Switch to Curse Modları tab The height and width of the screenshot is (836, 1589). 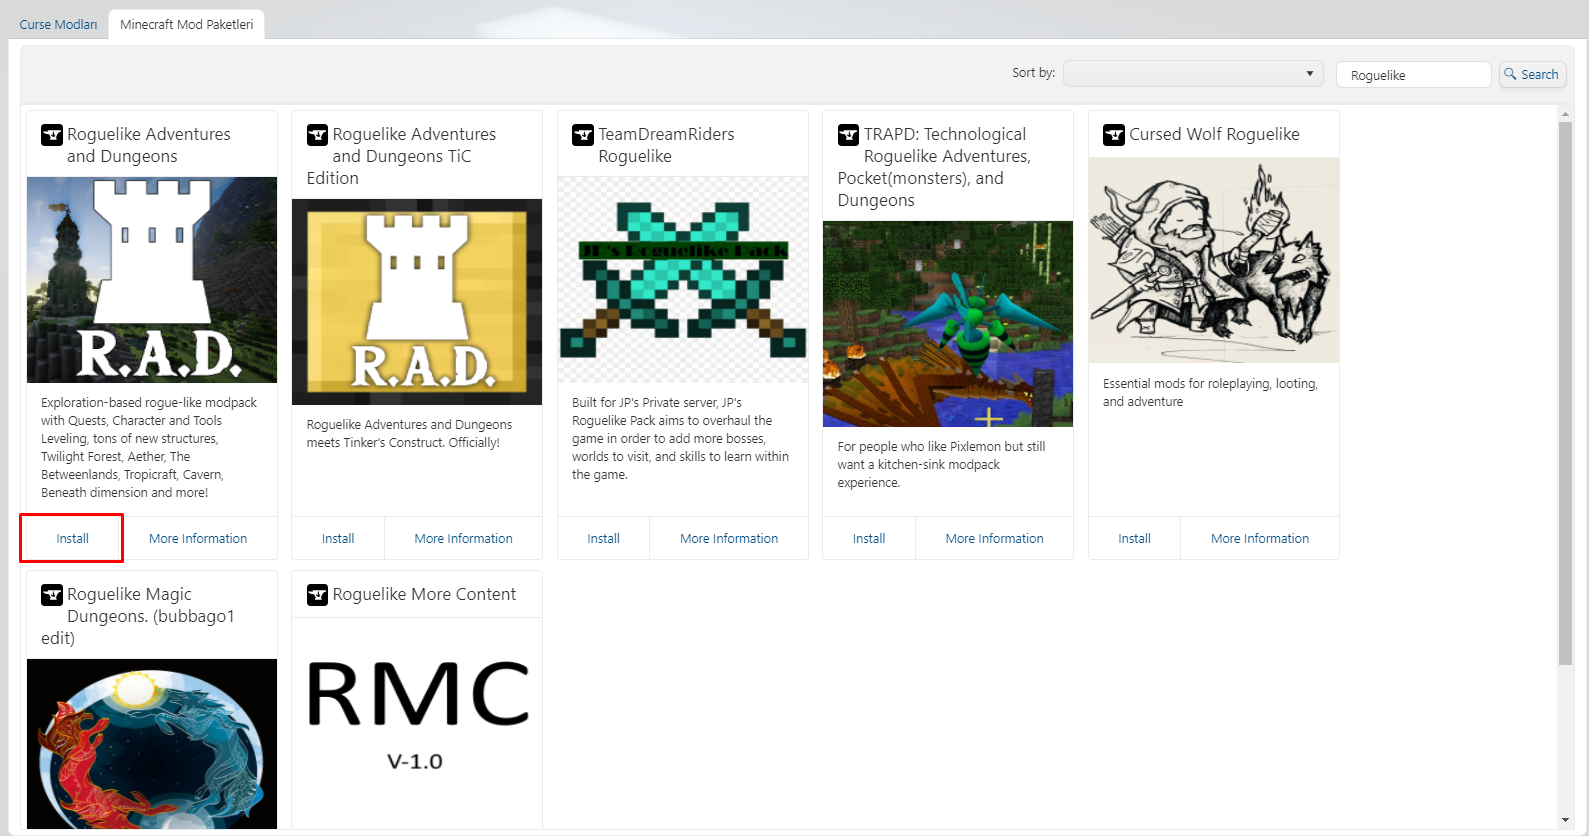click(x=58, y=24)
